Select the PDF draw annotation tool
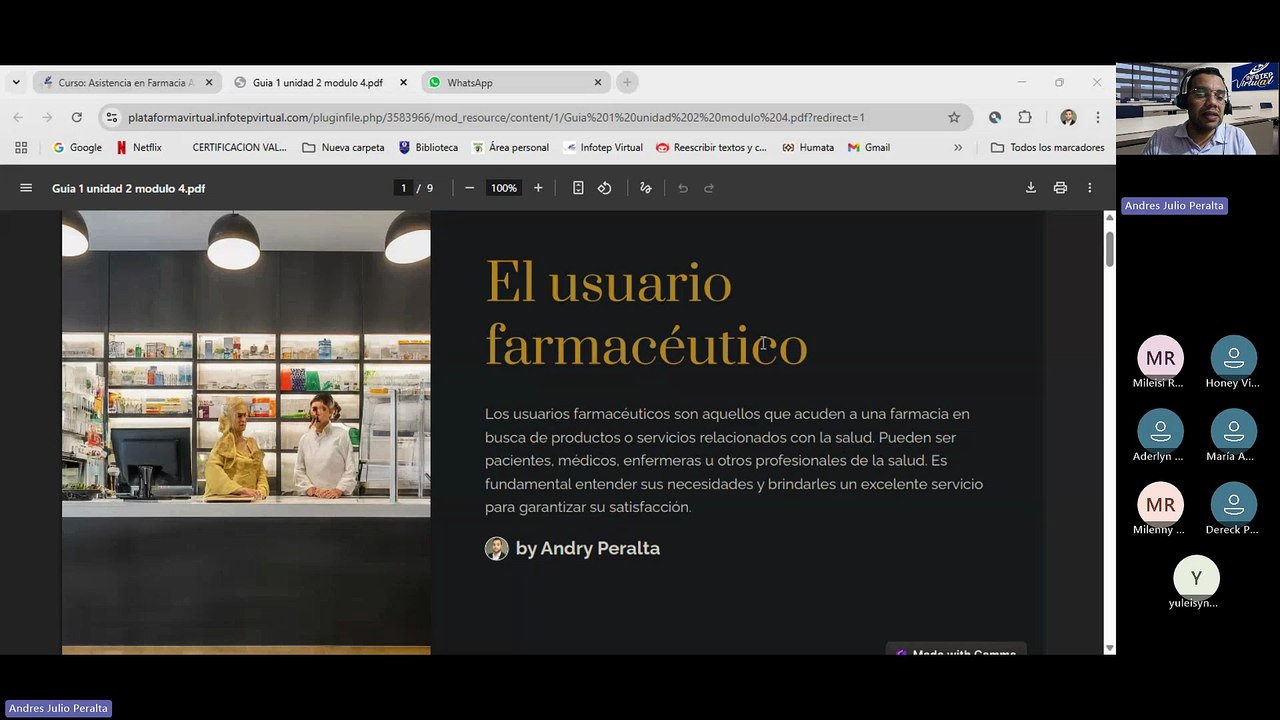Viewport: 1280px width, 720px height. (x=645, y=188)
